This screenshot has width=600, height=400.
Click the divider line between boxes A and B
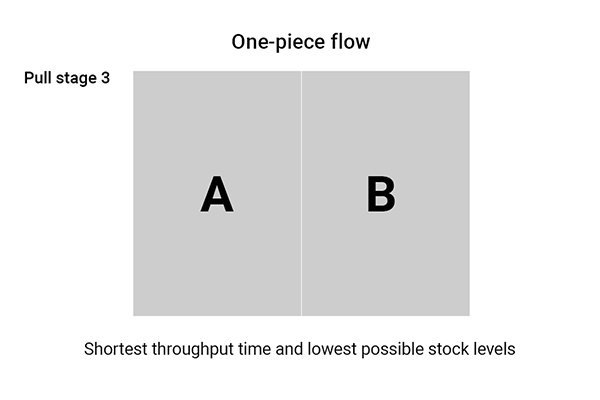coord(301,193)
